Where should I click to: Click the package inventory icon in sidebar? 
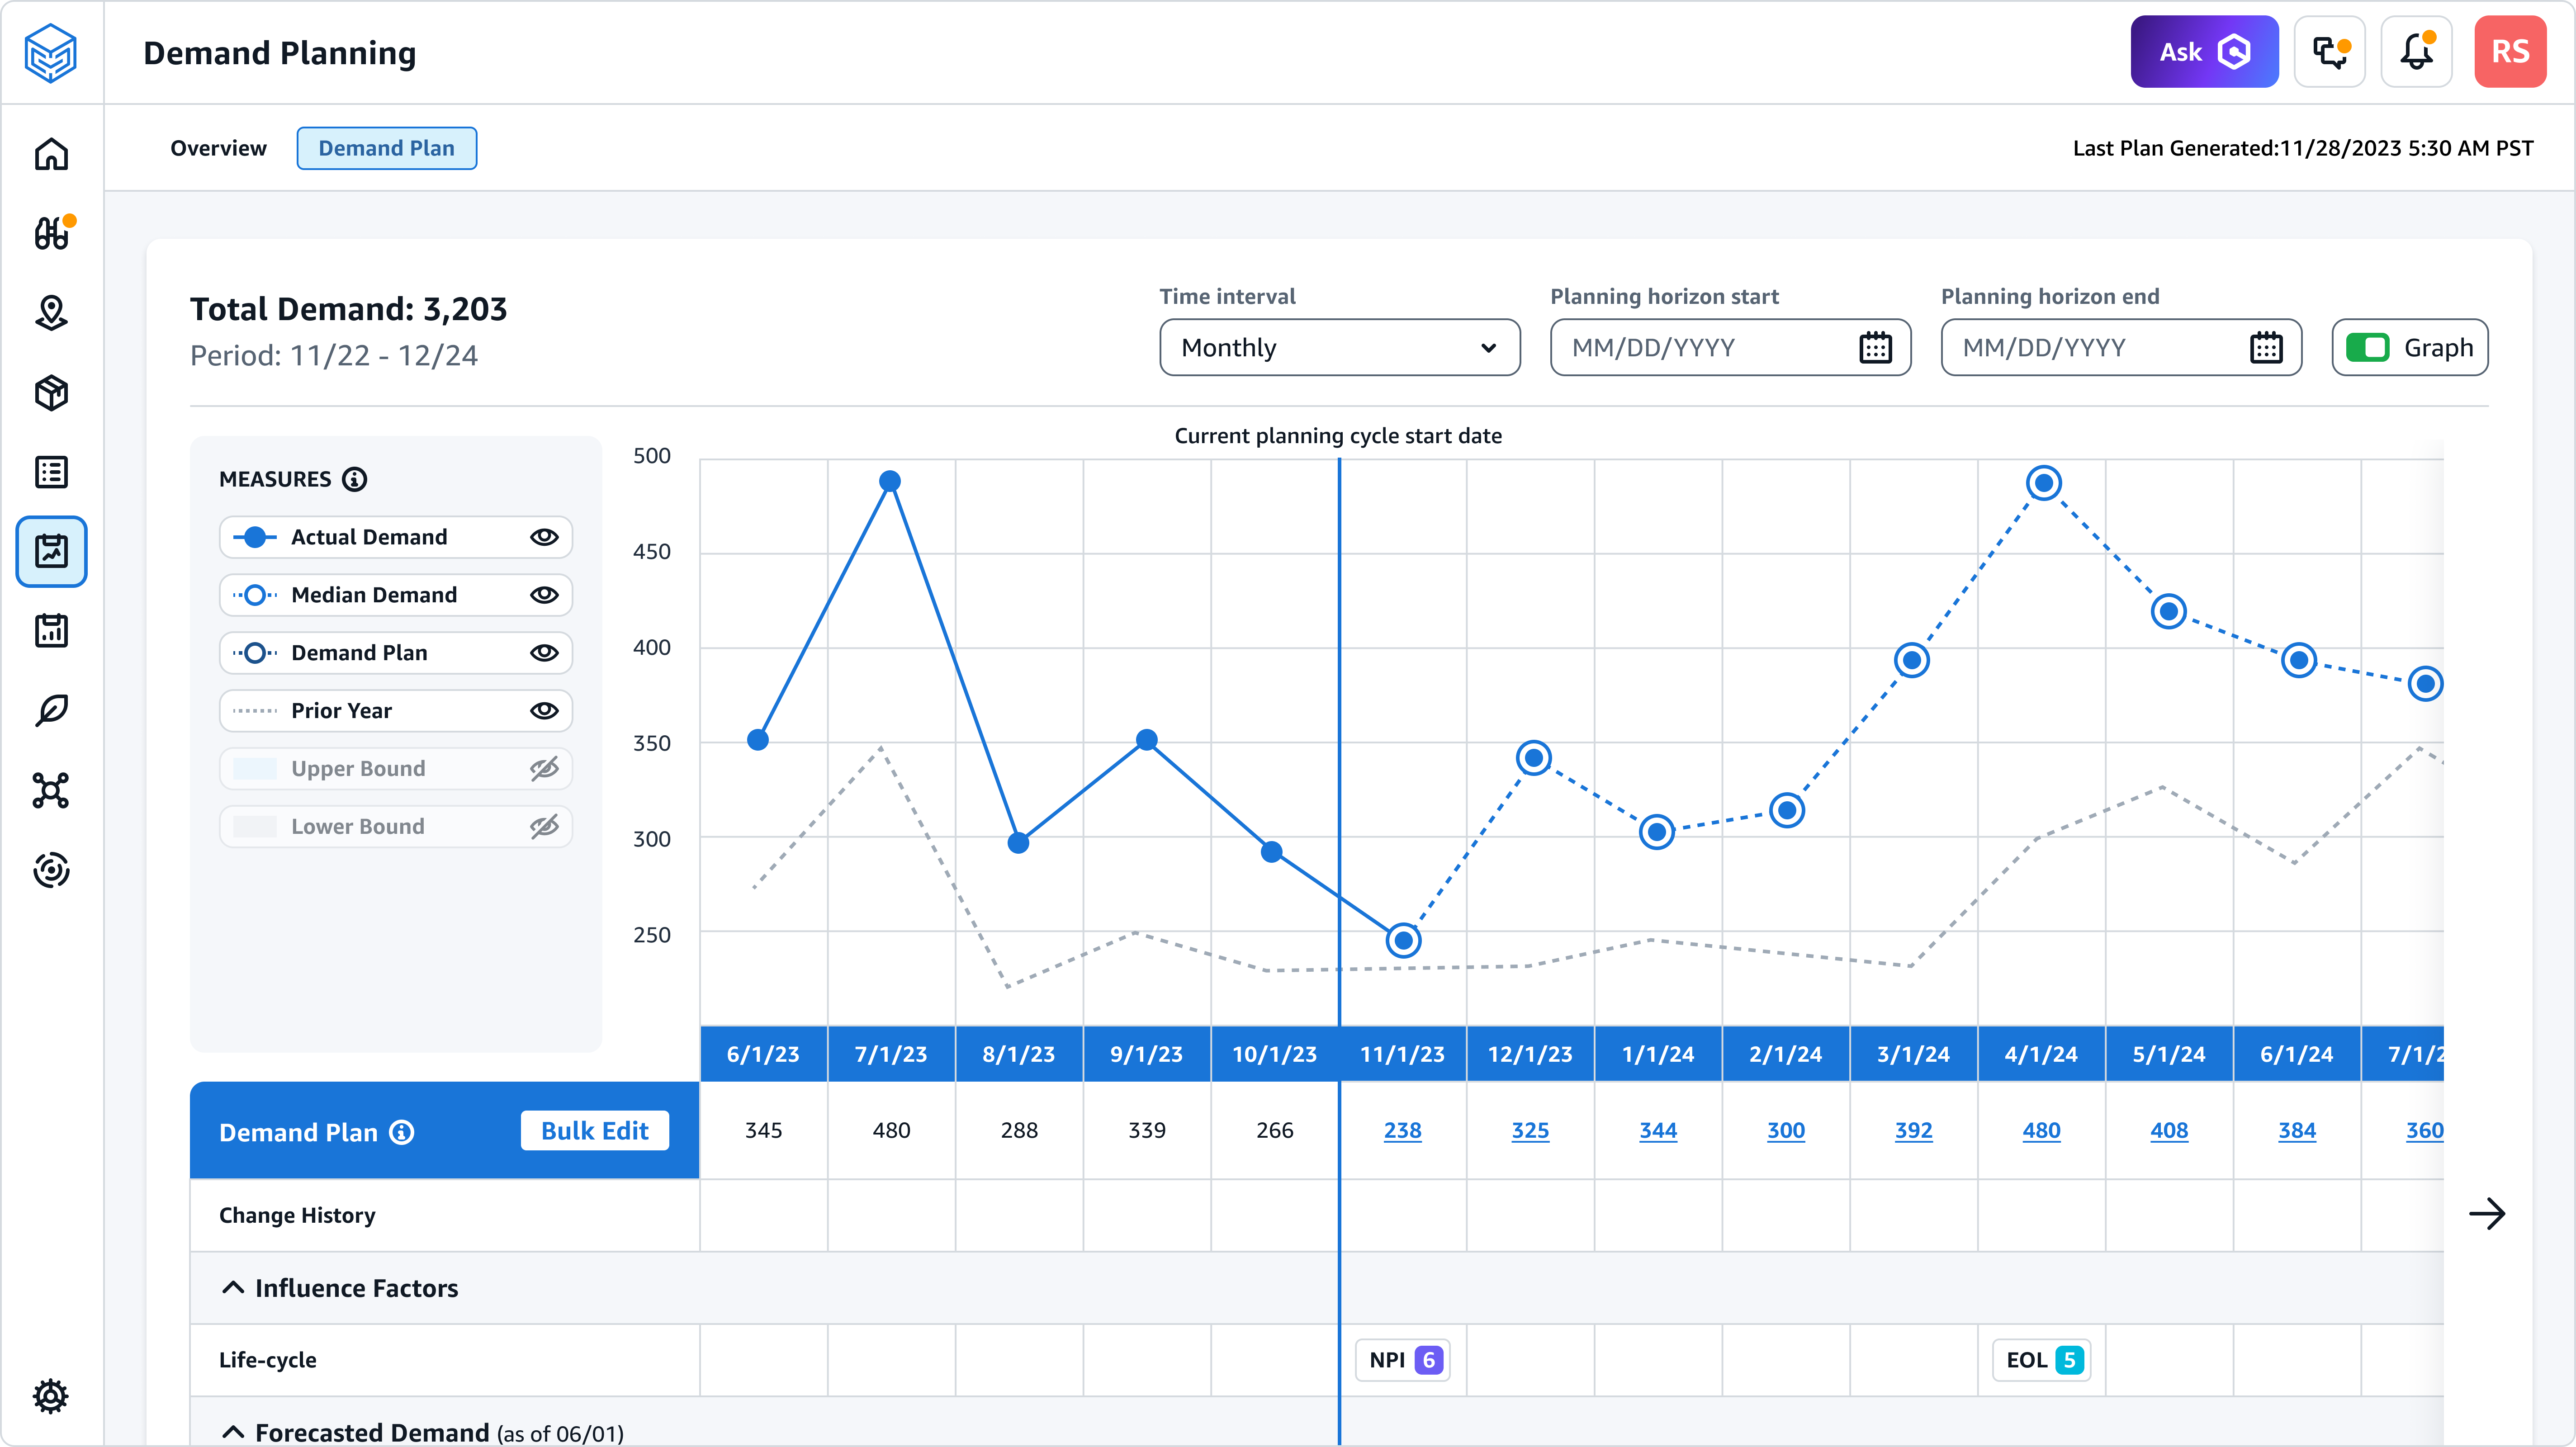click(51, 393)
